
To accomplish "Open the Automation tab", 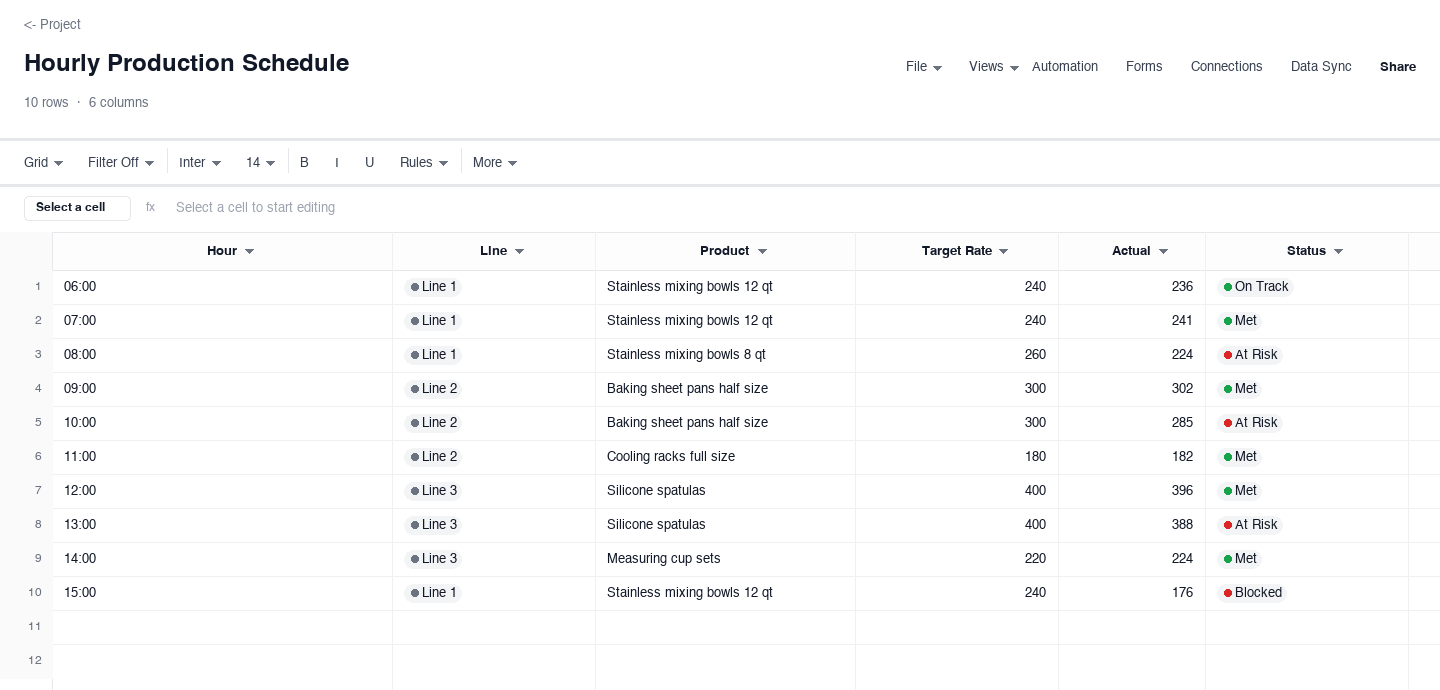I will (1065, 66).
